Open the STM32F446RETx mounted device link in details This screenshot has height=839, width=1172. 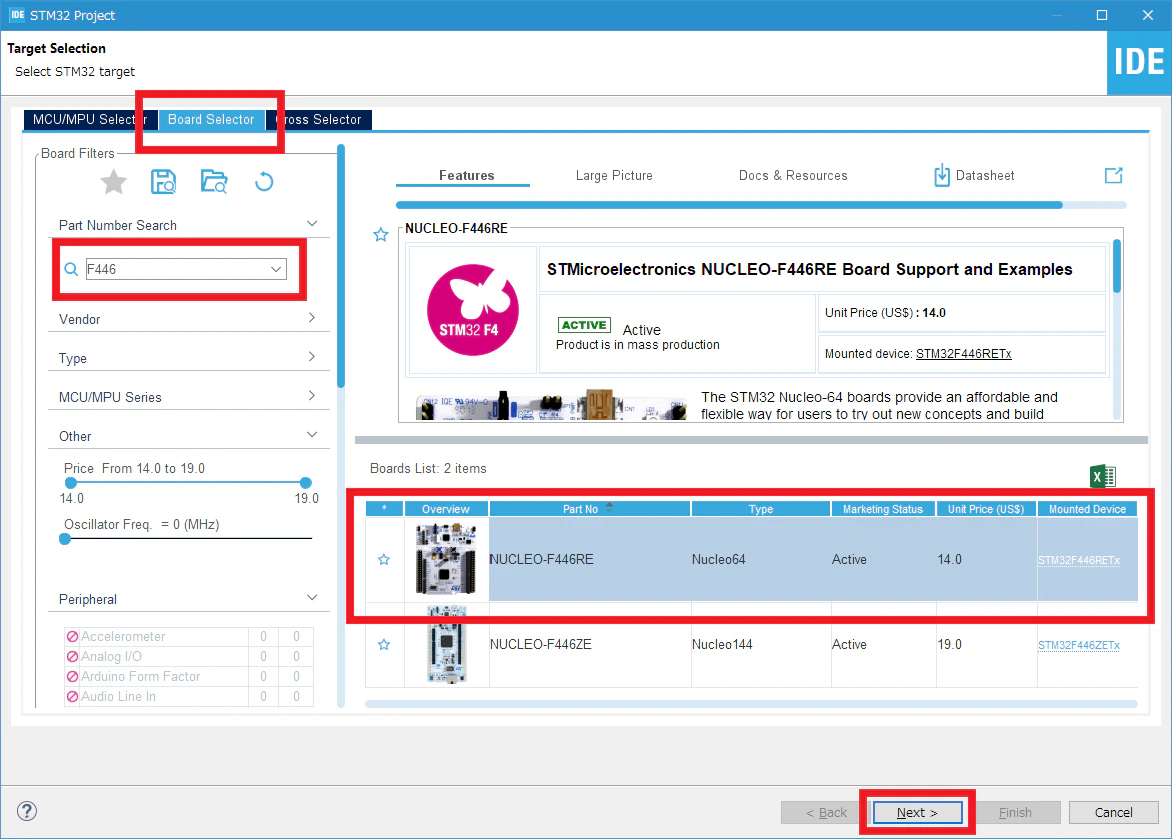coord(963,354)
